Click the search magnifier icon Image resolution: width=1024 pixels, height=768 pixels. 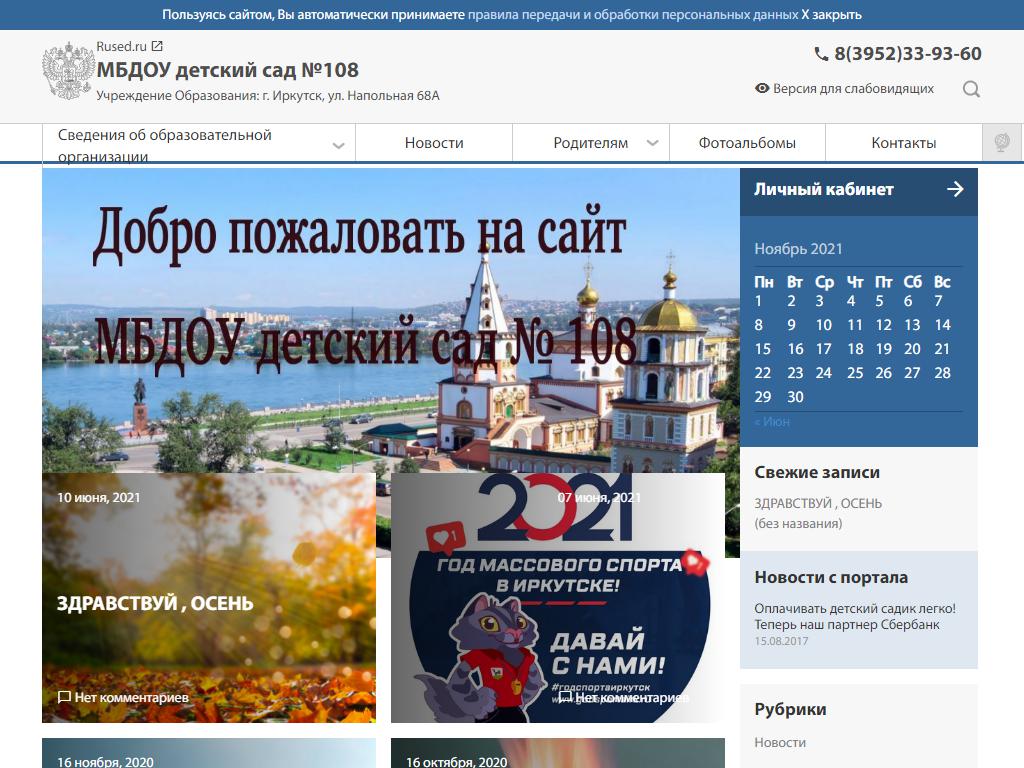click(x=971, y=89)
